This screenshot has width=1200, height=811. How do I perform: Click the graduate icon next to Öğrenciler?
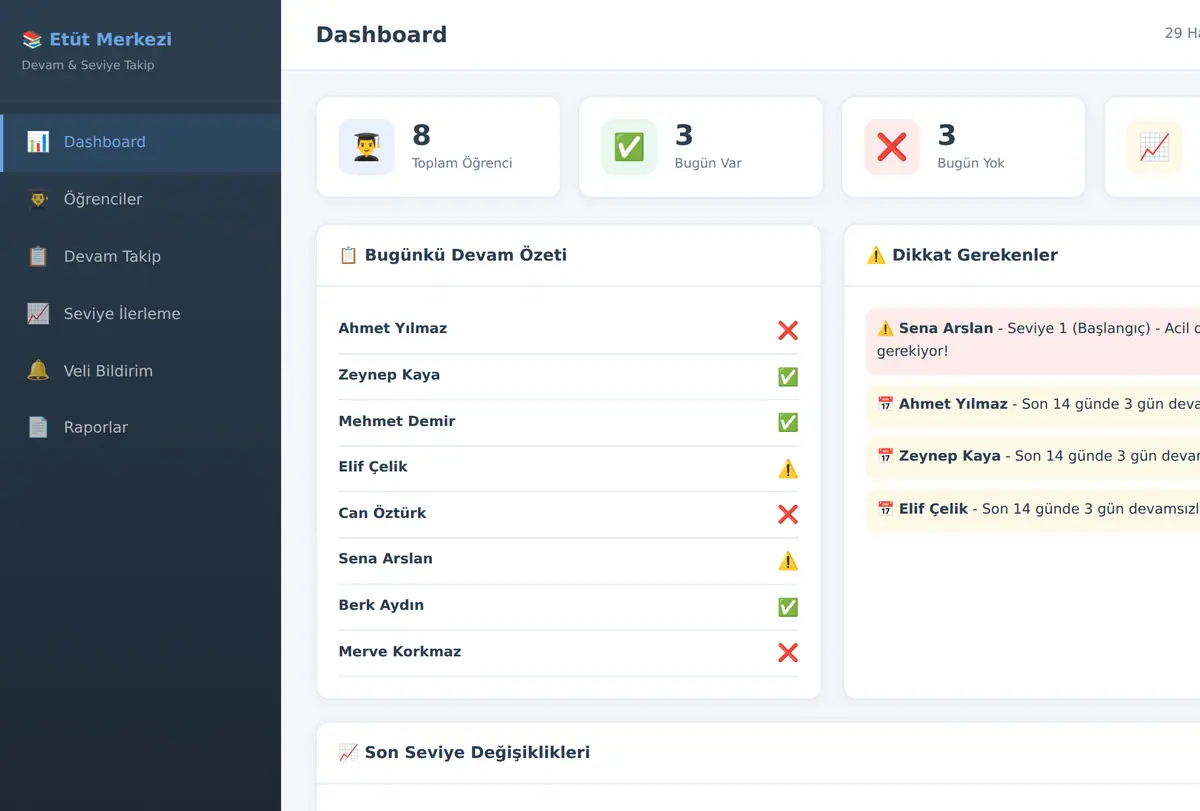coord(38,199)
